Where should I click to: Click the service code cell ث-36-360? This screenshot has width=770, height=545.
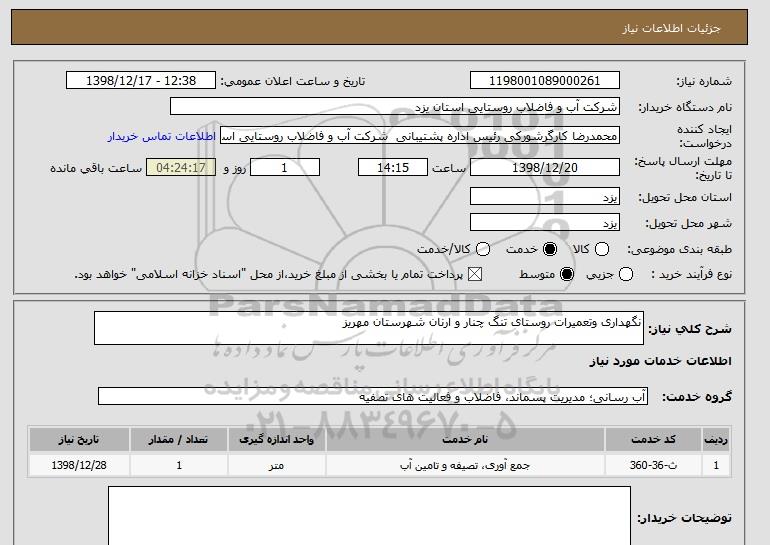click(x=653, y=465)
